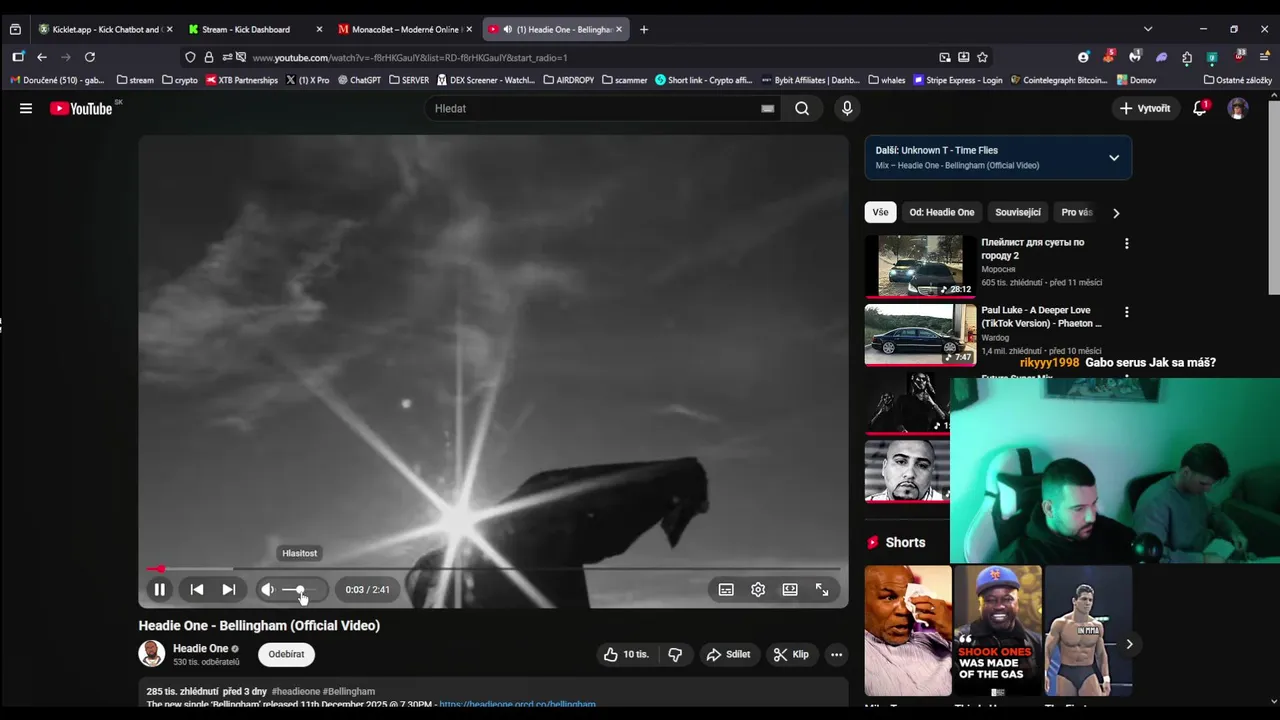Open the Ostatné záložky folder
Screen dimensions: 1280x720
(1238, 80)
